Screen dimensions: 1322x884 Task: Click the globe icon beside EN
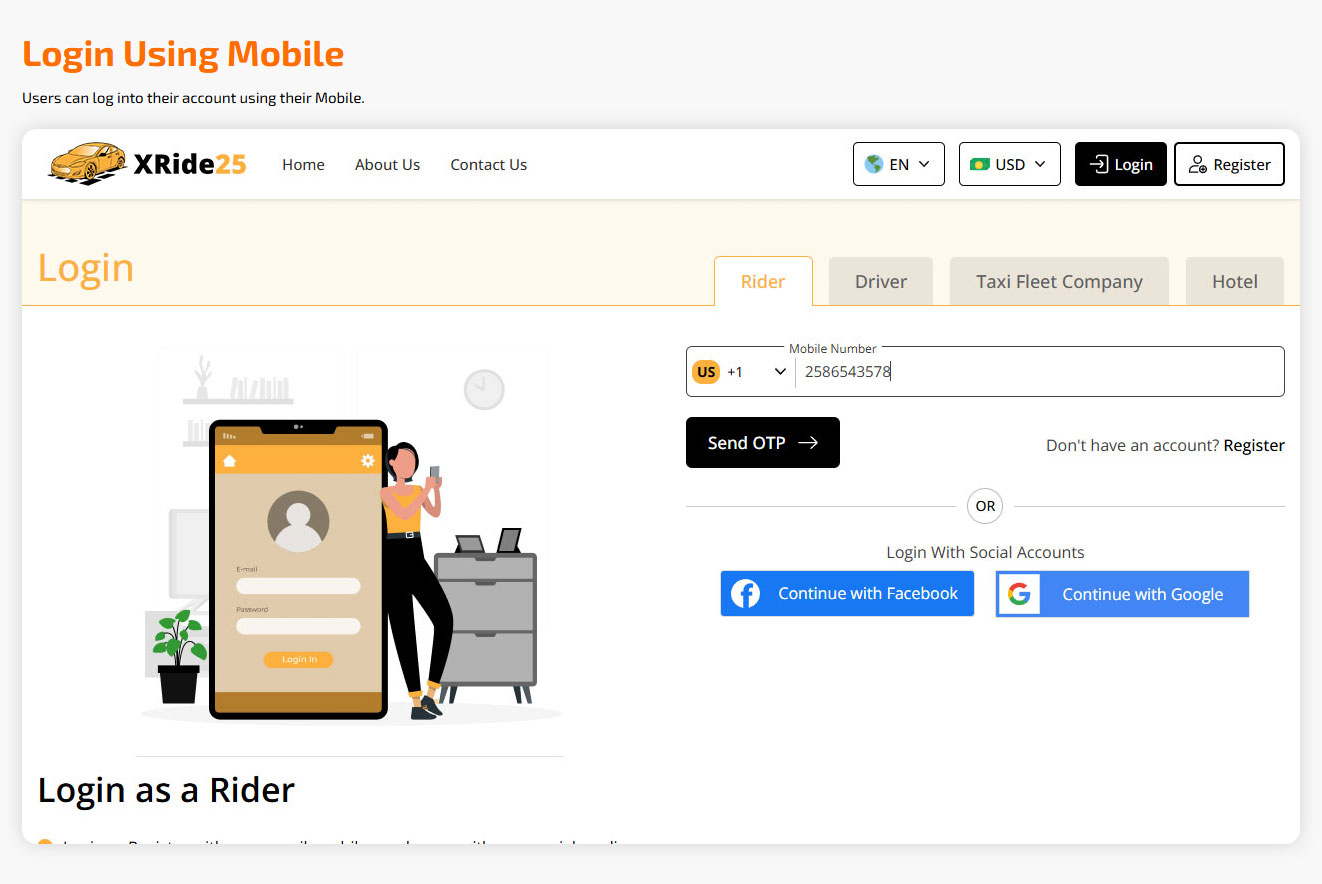click(x=874, y=164)
